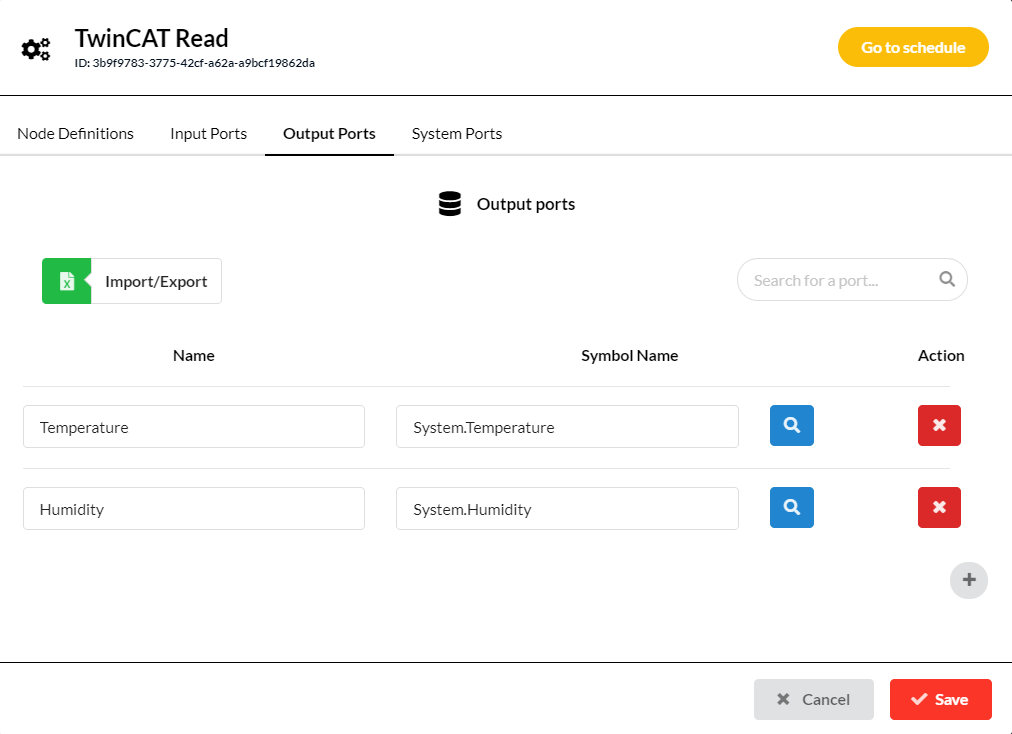Image resolution: width=1012 pixels, height=734 pixels.
Task: Browse symbols for the Humidity port
Action: 791,507
